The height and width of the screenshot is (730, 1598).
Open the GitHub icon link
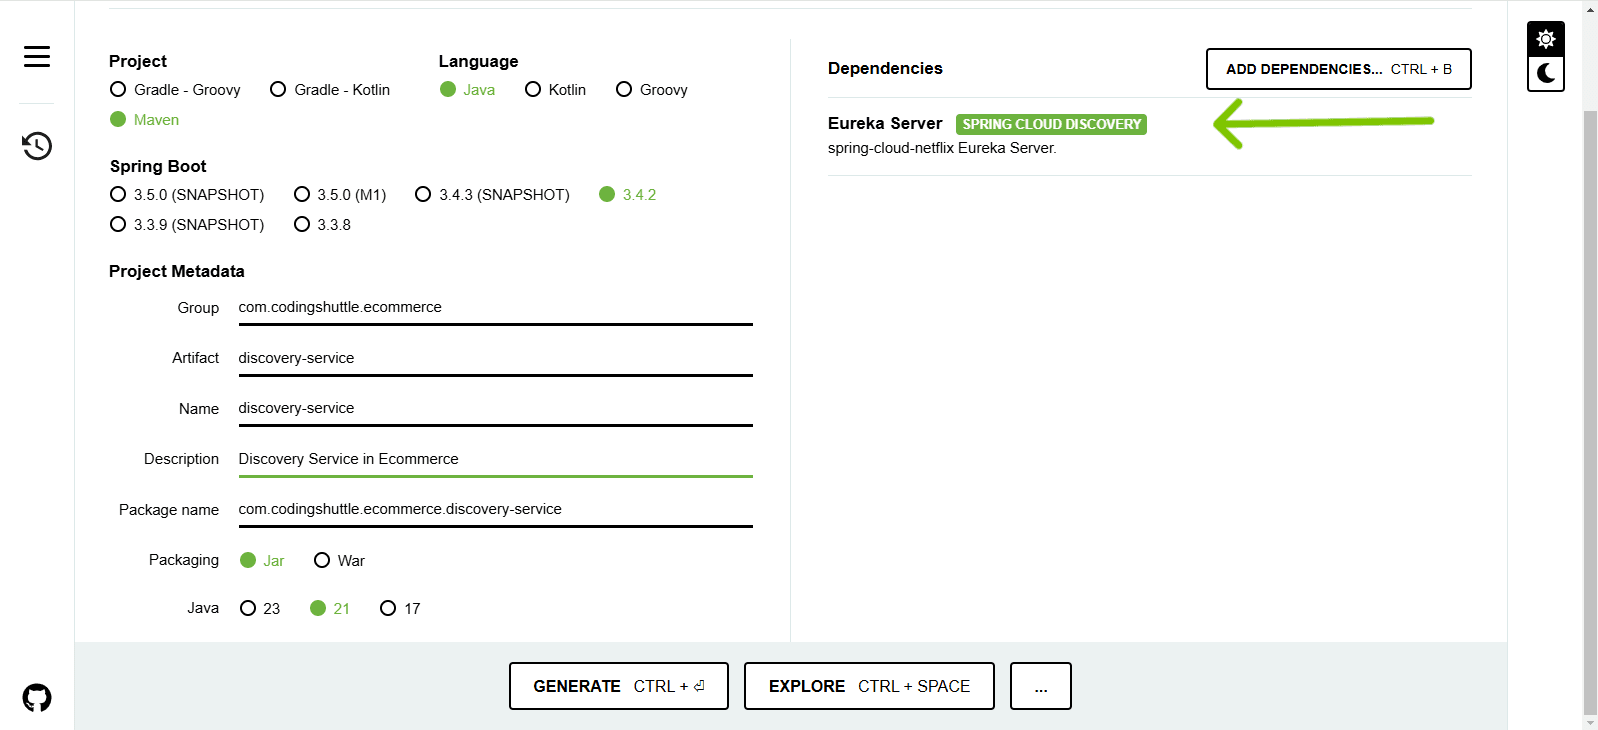point(37,697)
